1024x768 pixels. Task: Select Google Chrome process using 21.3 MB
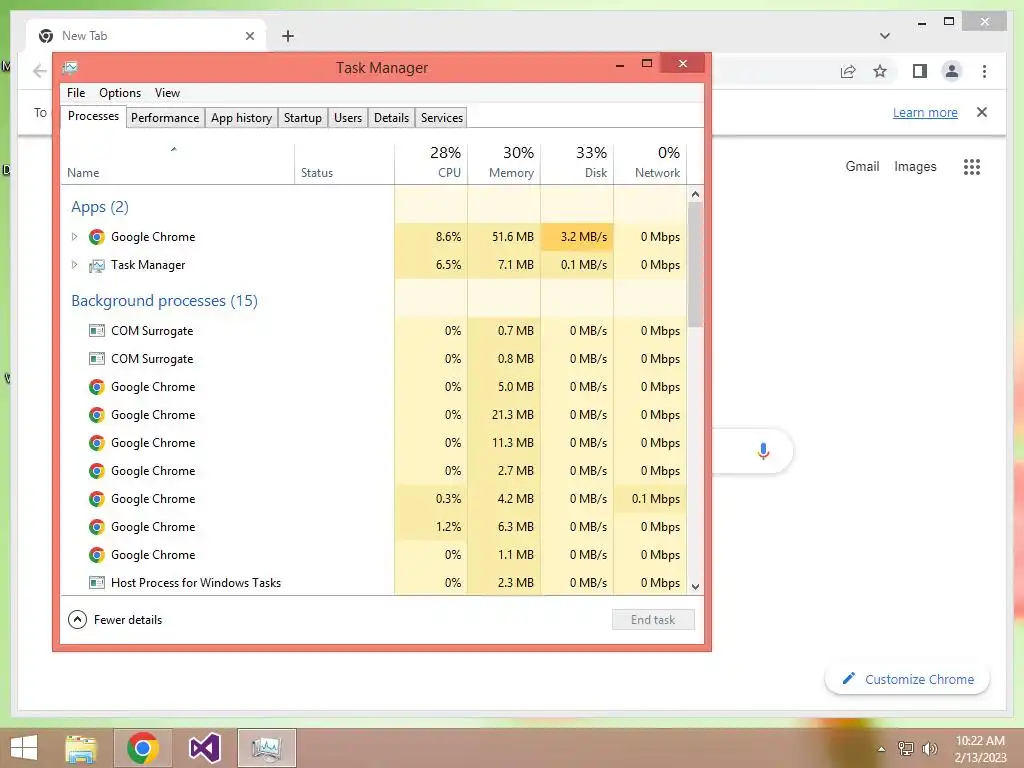(x=374, y=415)
